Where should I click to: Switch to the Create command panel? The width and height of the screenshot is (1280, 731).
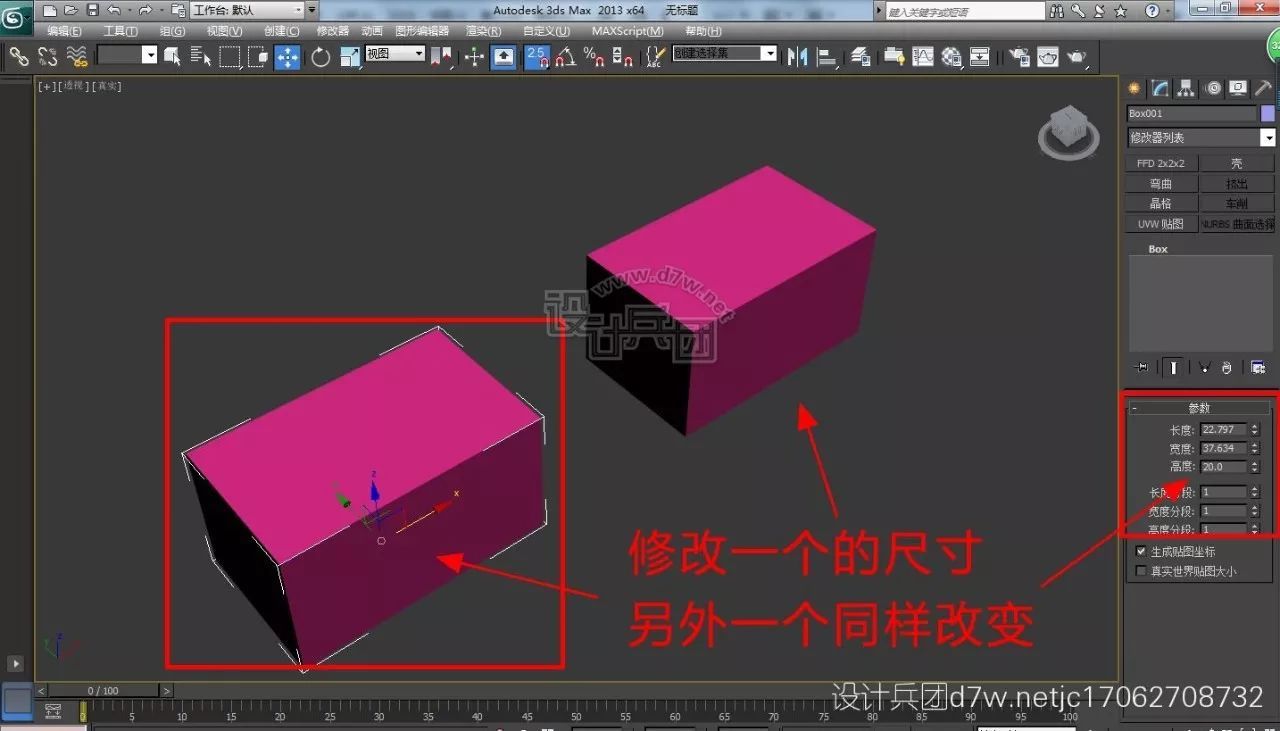1132,88
